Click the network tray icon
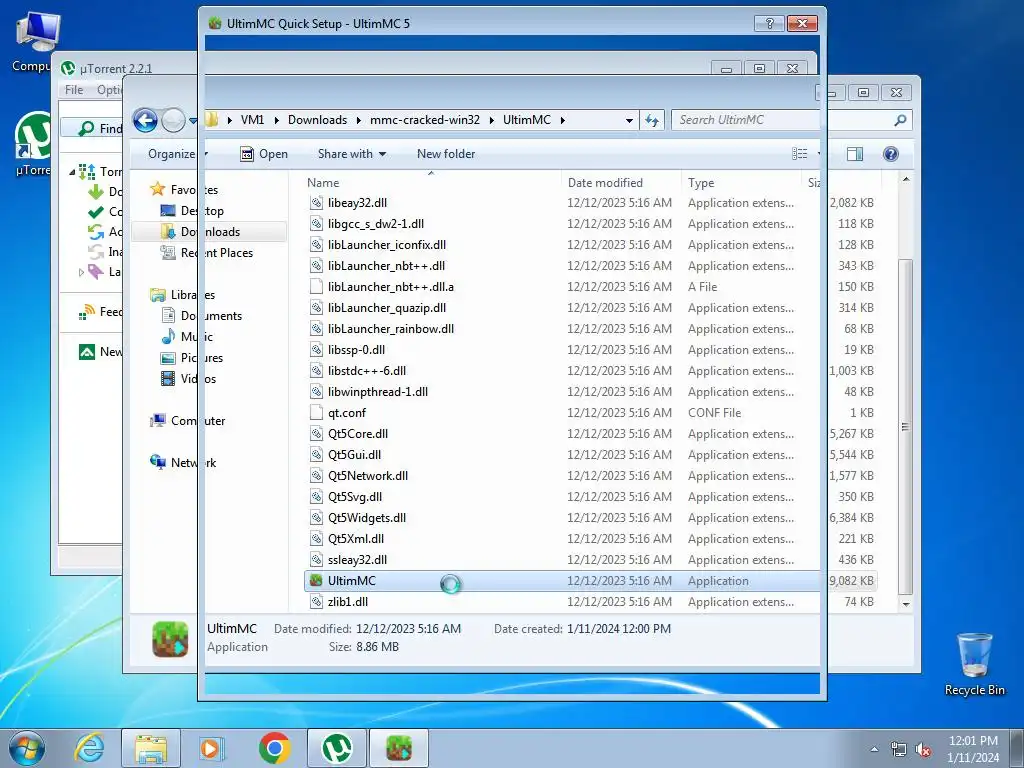The height and width of the screenshot is (768, 1024). tap(899, 750)
